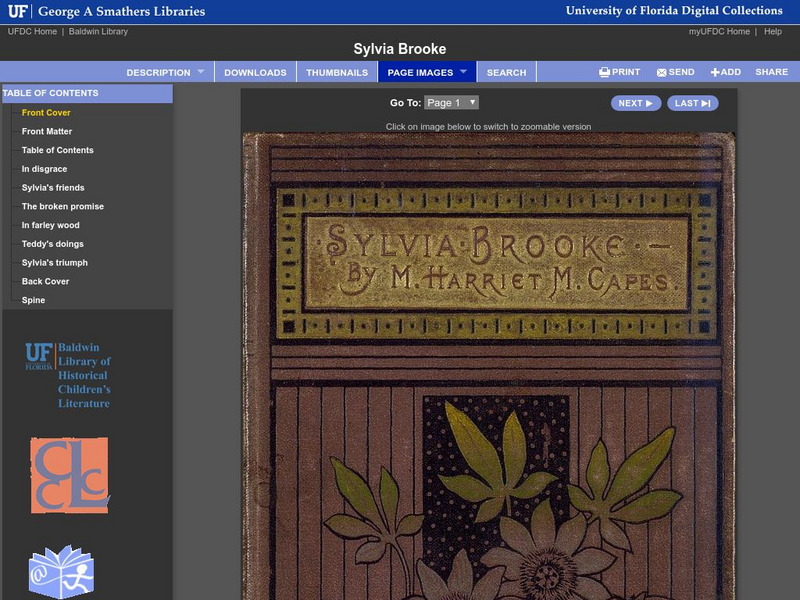Image resolution: width=800 pixels, height=600 pixels.
Task: Open George A Smathers Libraries link
Action: [121, 11]
